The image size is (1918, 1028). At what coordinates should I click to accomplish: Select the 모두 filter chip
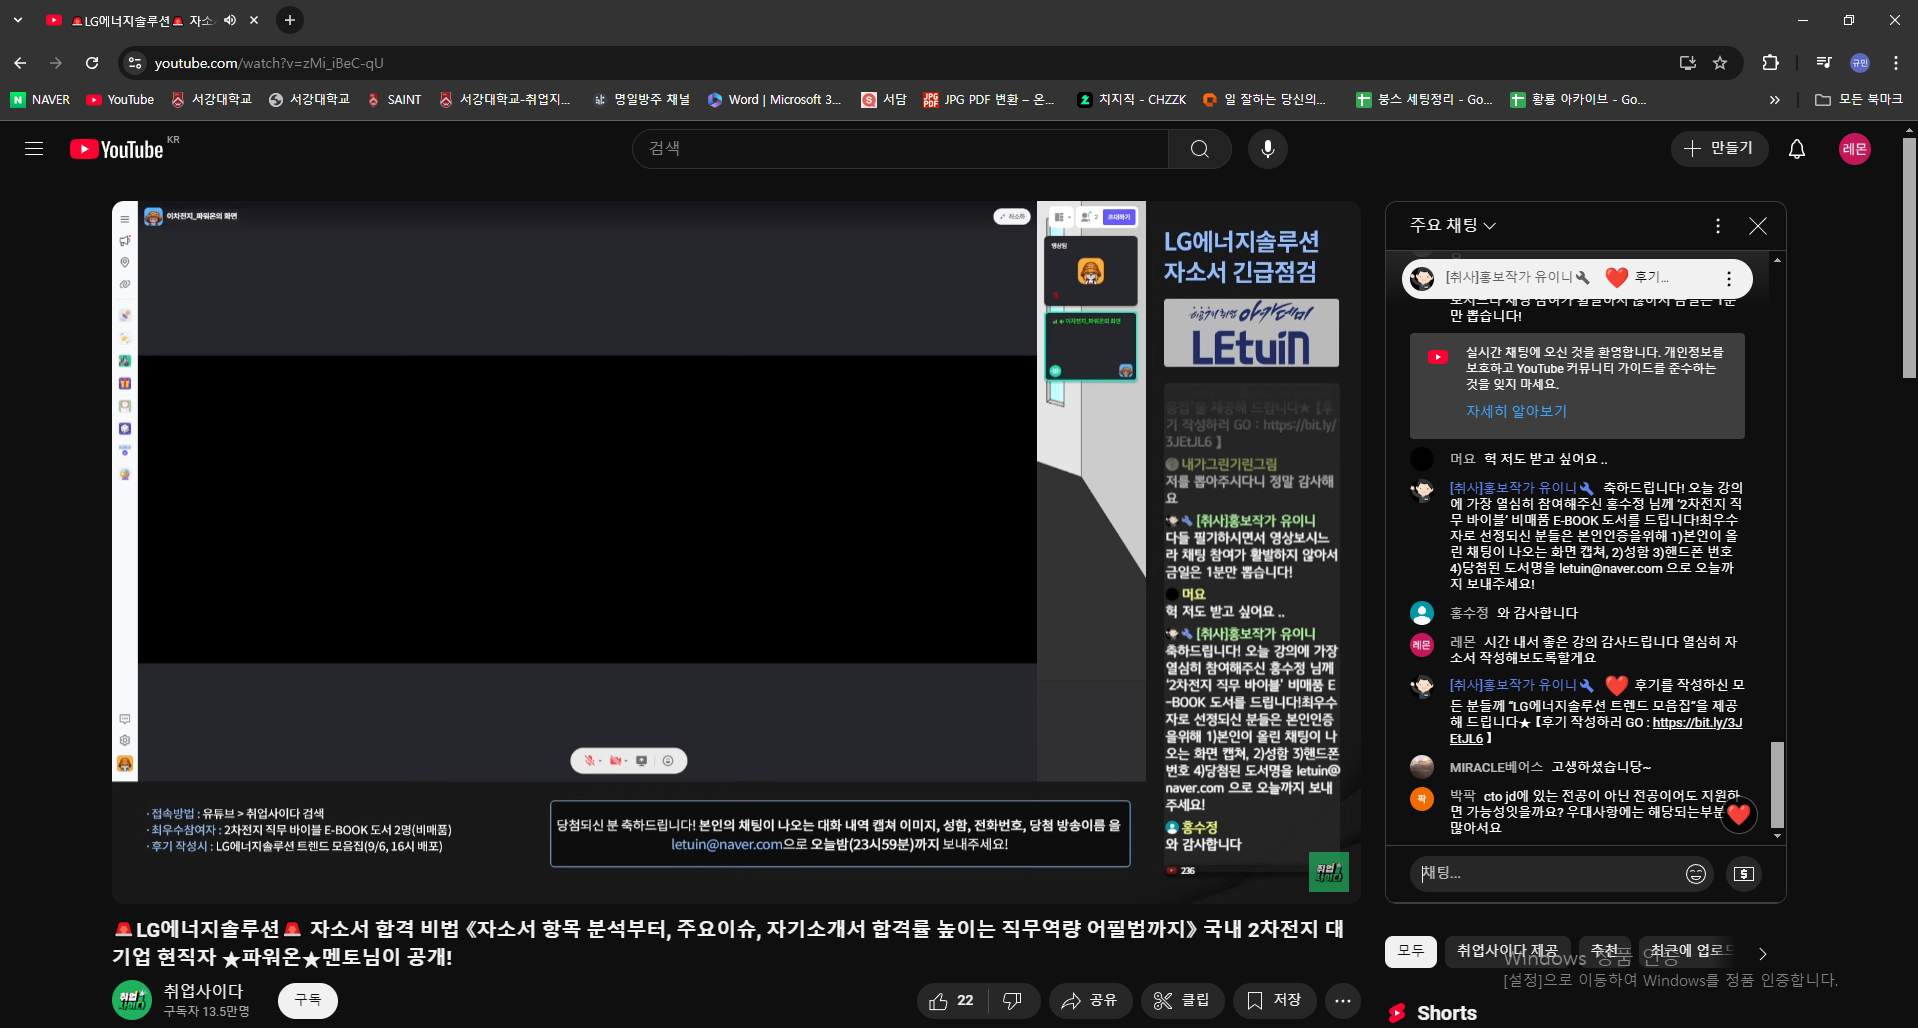pyautogui.click(x=1410, y=951)
